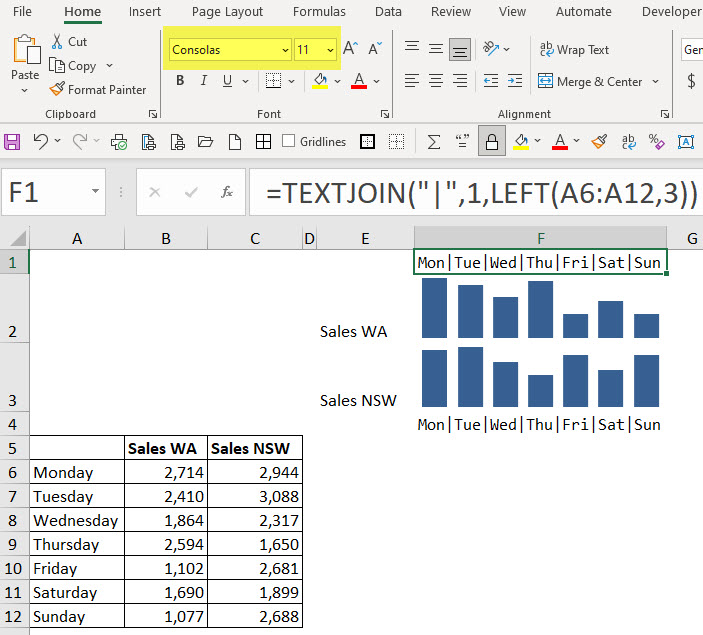This screenshot has height=635, width=703.
Task: Toggle Wrap Text for the cell
Action: 574,49
